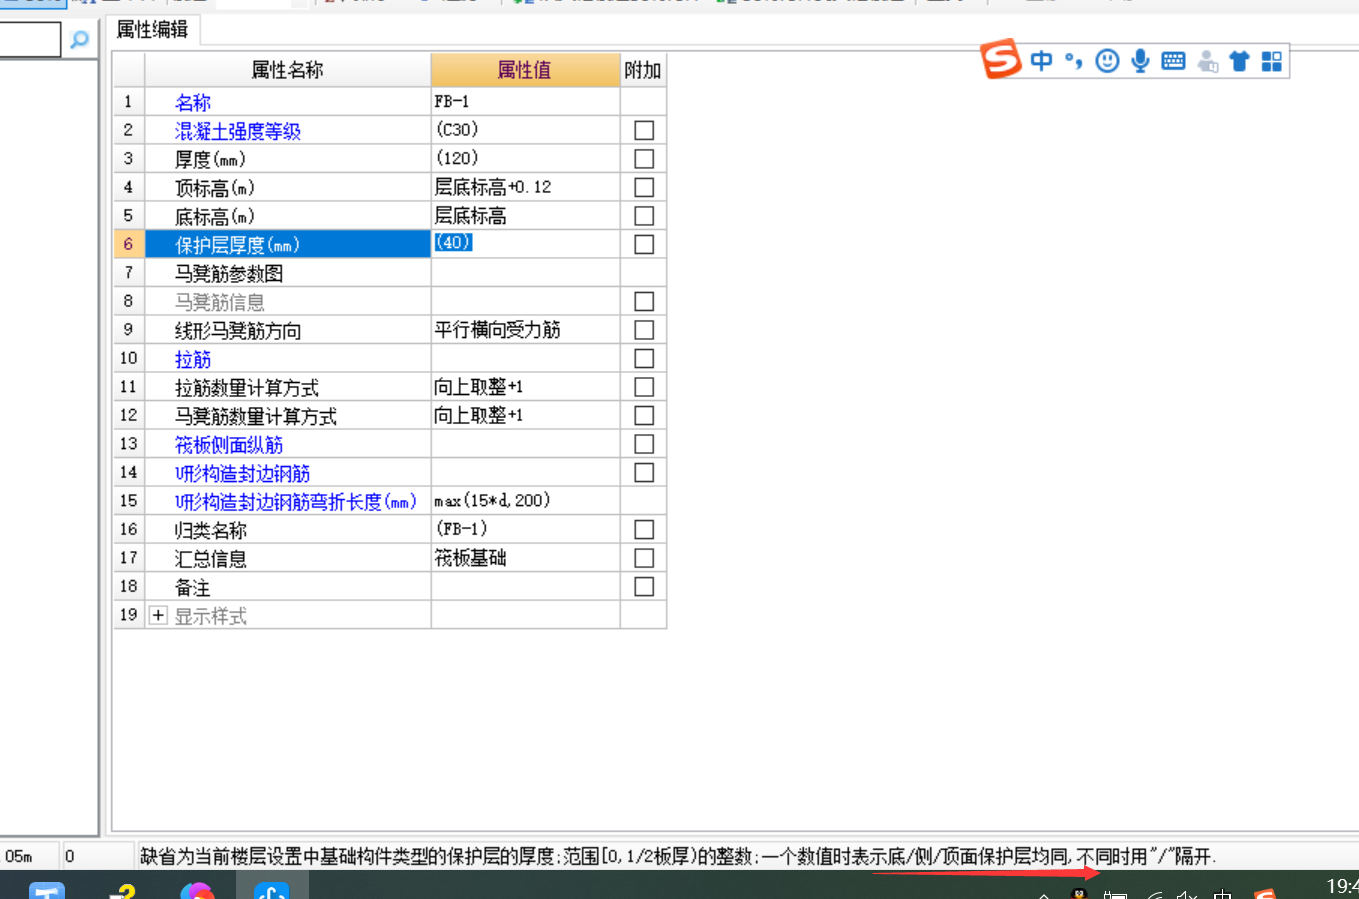Check 附加 box for 保护层厚度(mm)

click(644, 244)
